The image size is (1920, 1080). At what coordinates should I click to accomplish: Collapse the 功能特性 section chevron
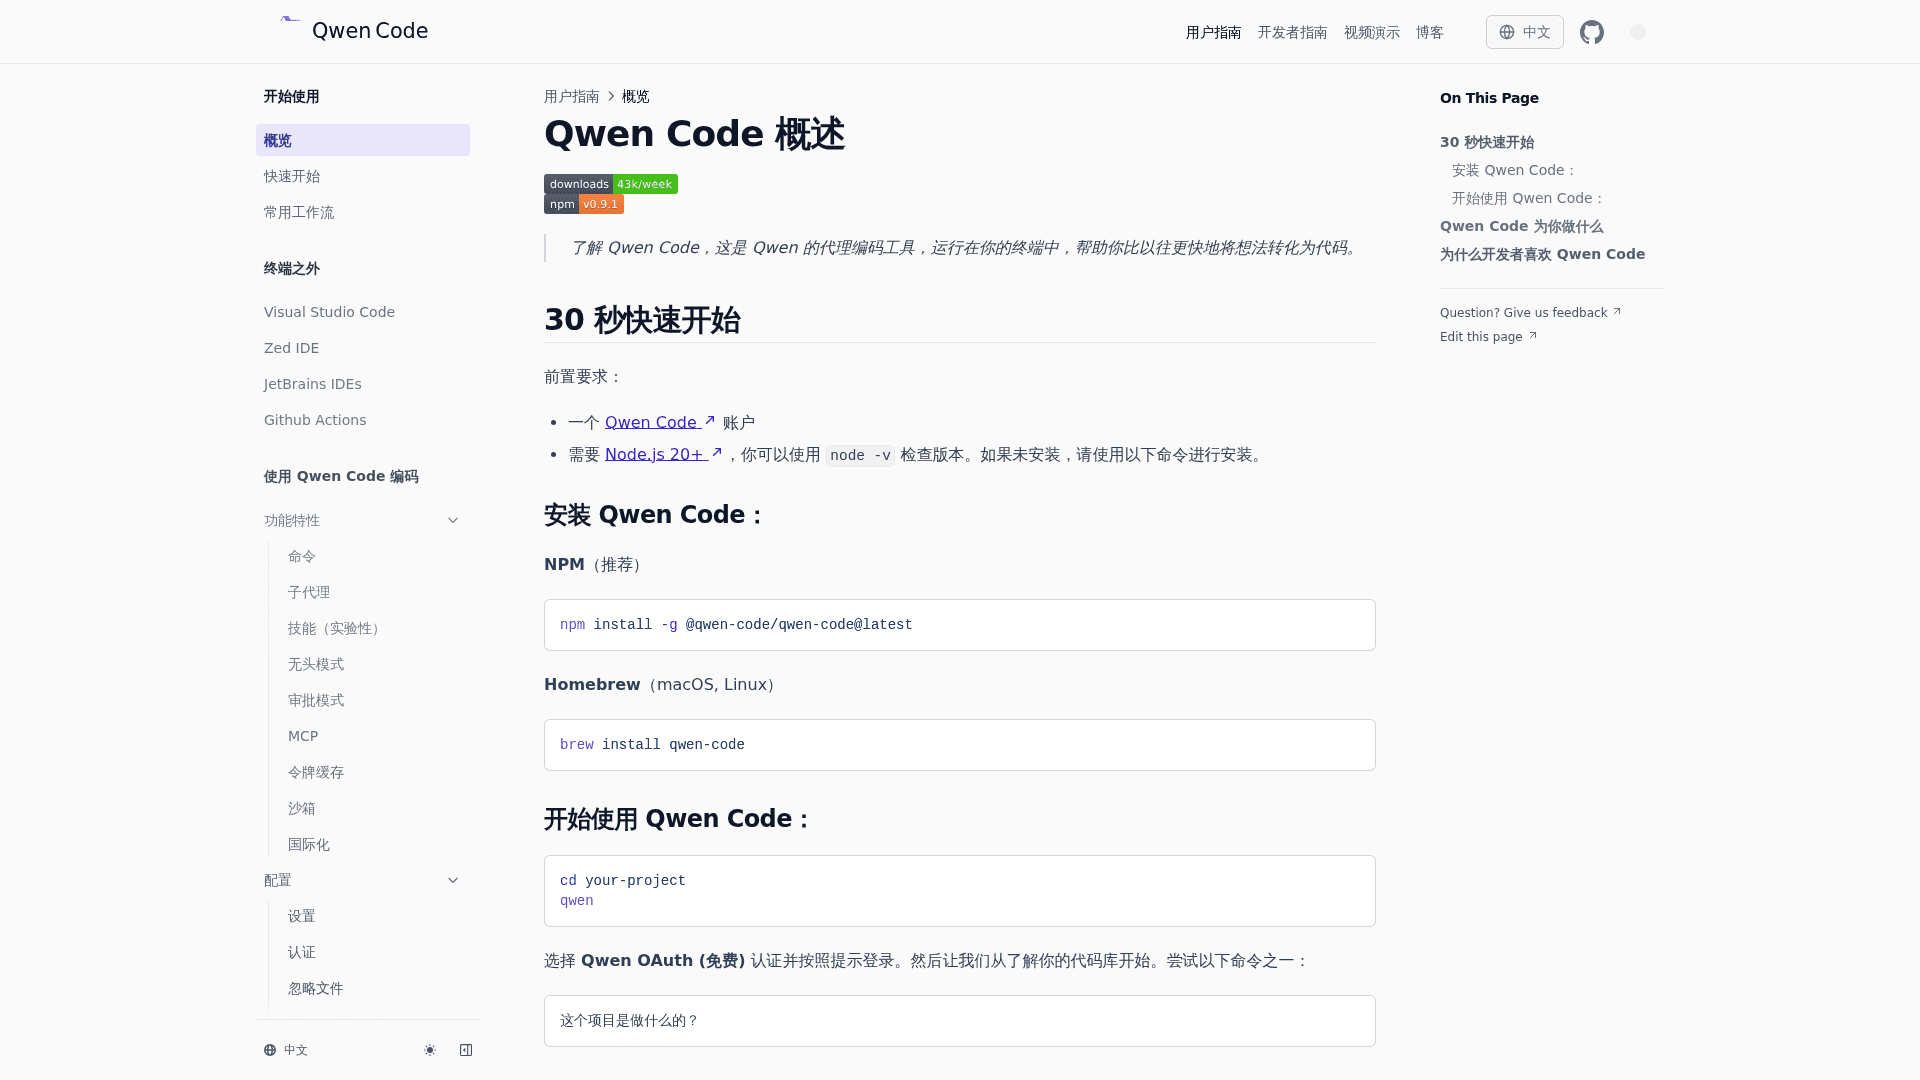[x=453, y=520]
